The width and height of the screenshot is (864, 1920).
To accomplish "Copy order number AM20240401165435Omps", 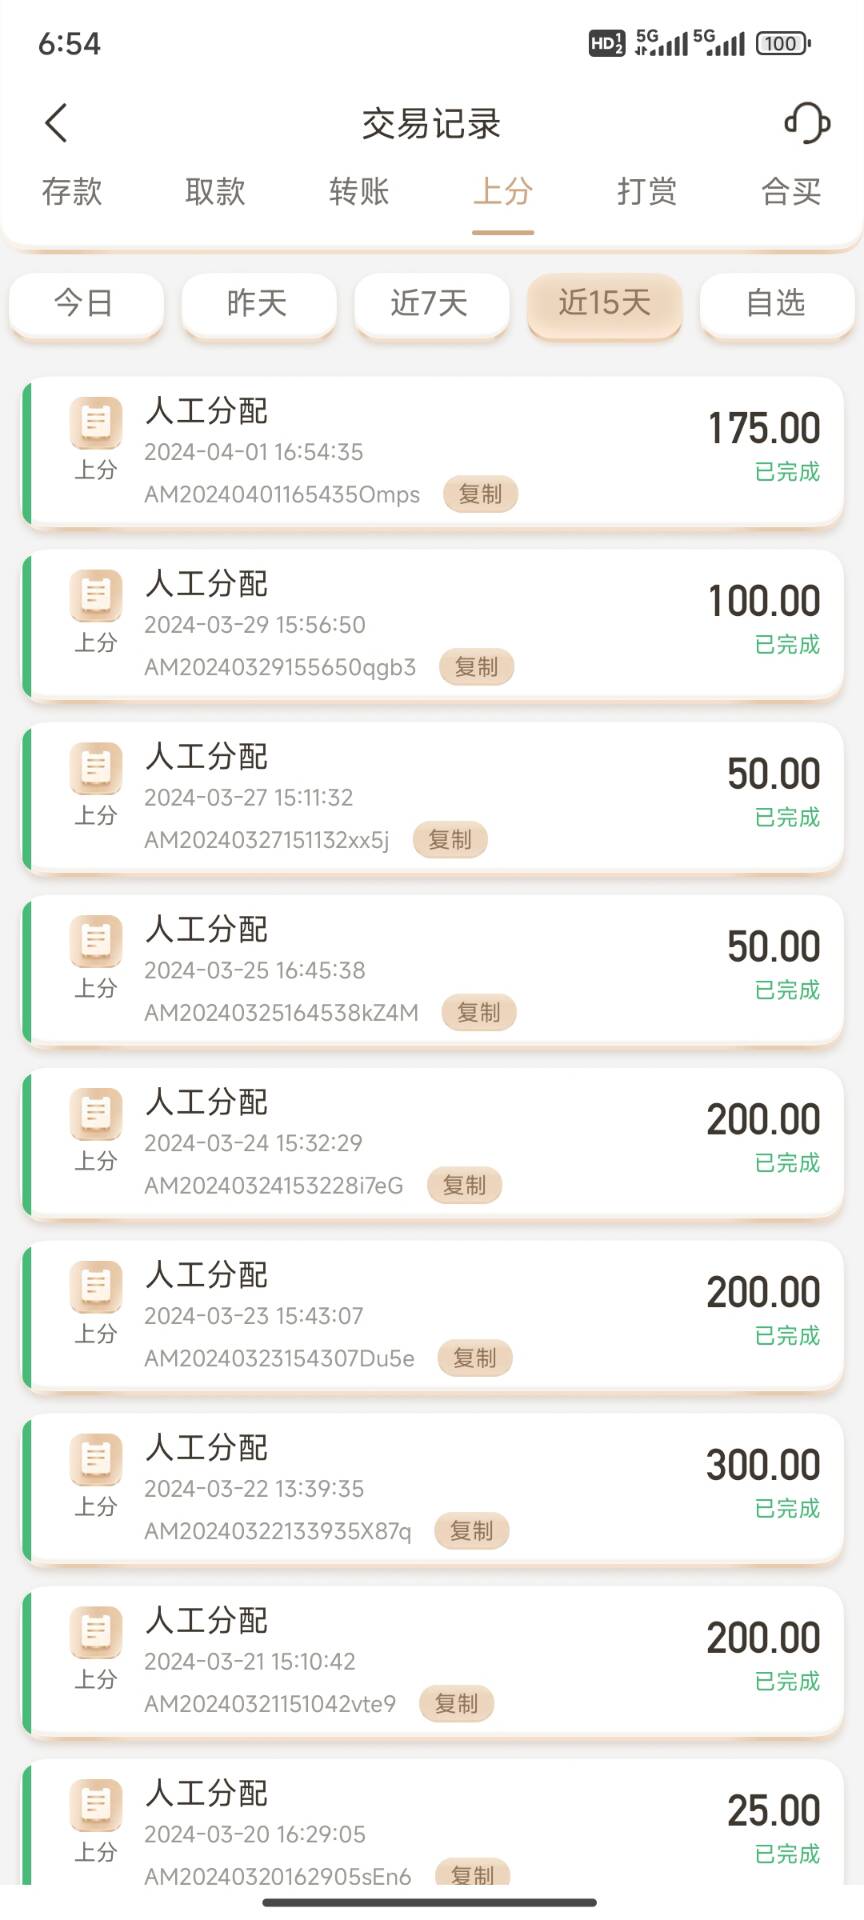I will click(480, 494).
